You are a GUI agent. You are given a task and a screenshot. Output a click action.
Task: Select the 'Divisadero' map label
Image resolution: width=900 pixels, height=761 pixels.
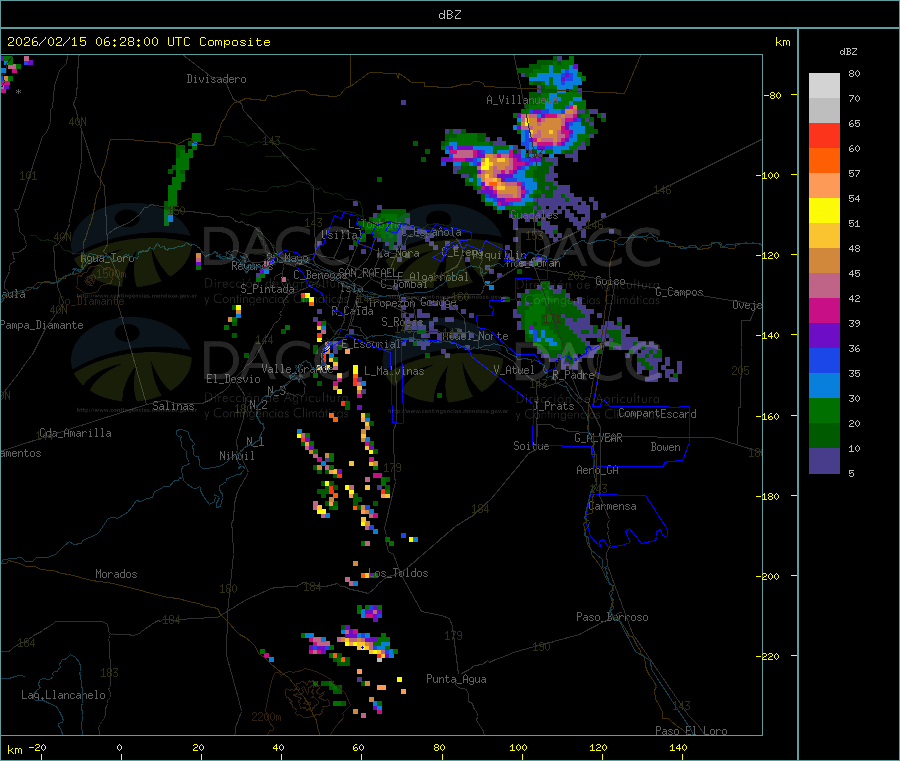[216, 79]
